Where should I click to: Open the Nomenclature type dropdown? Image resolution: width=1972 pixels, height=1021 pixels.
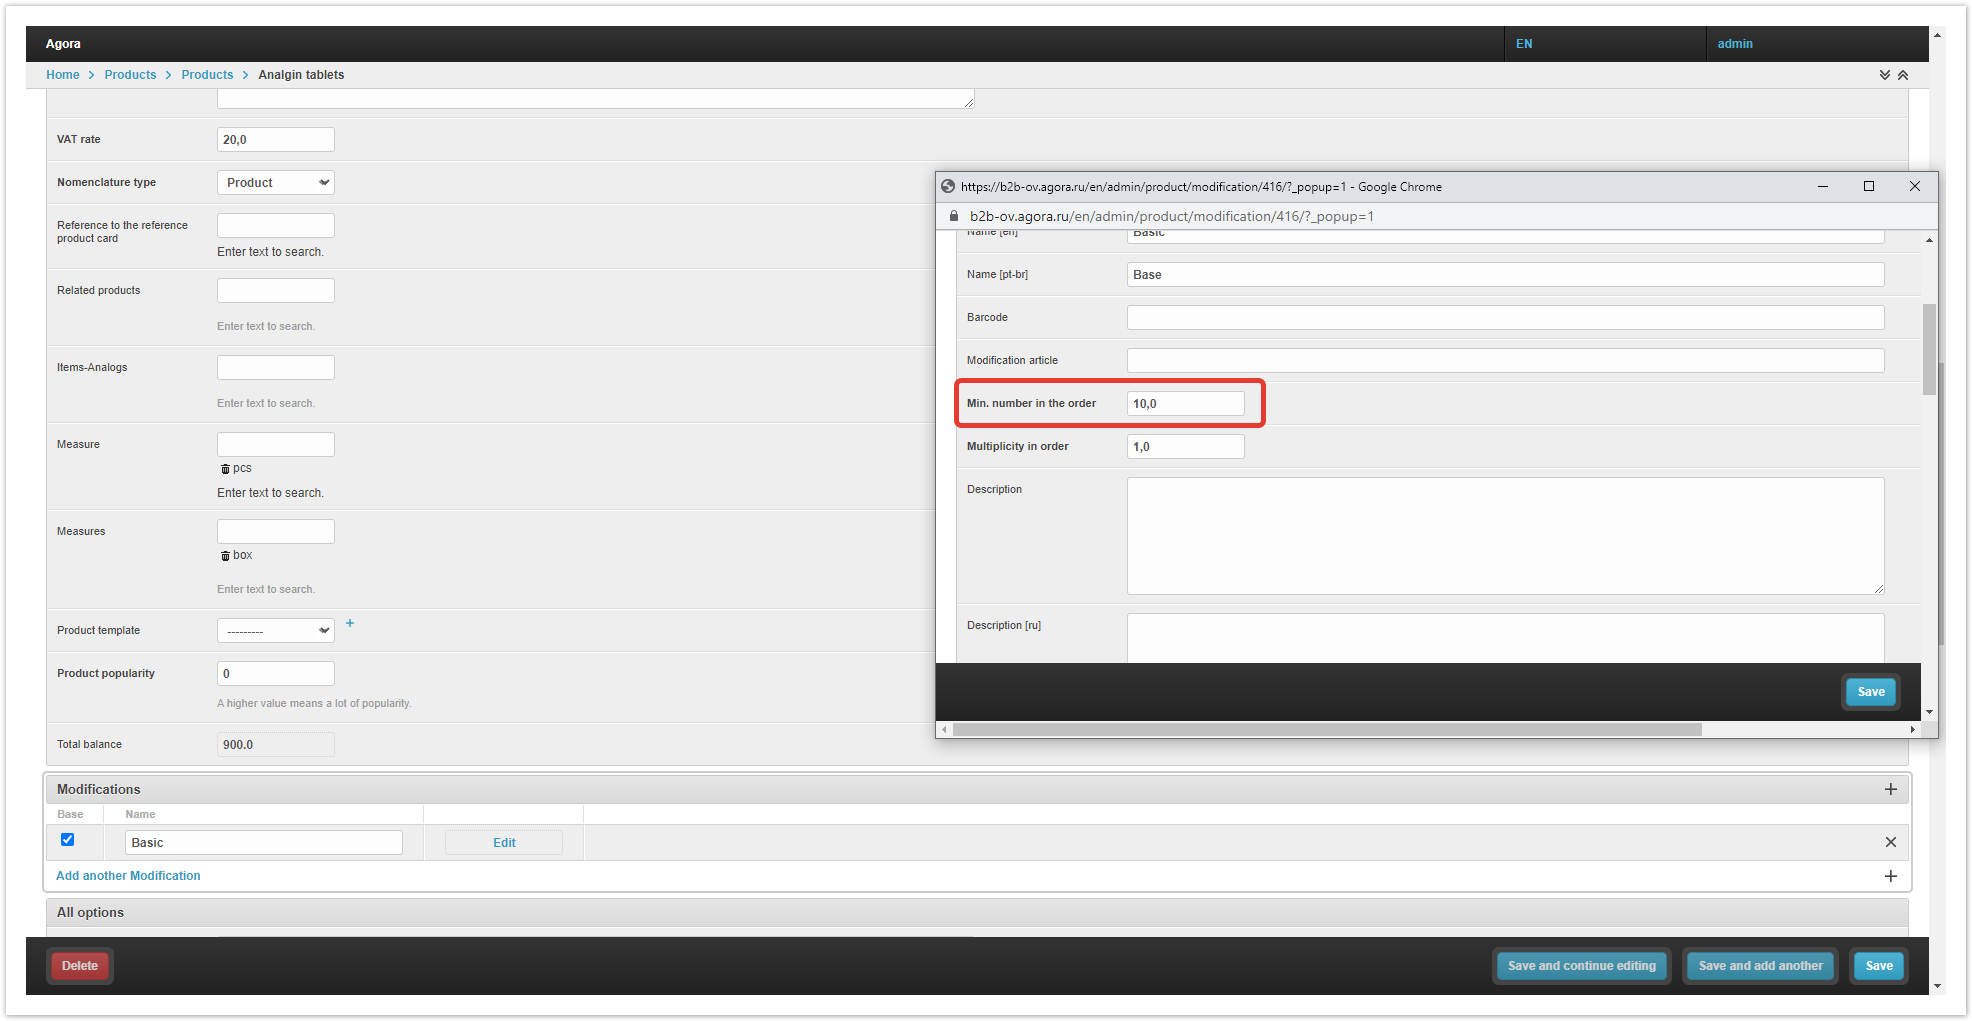(x=275, y=183)
